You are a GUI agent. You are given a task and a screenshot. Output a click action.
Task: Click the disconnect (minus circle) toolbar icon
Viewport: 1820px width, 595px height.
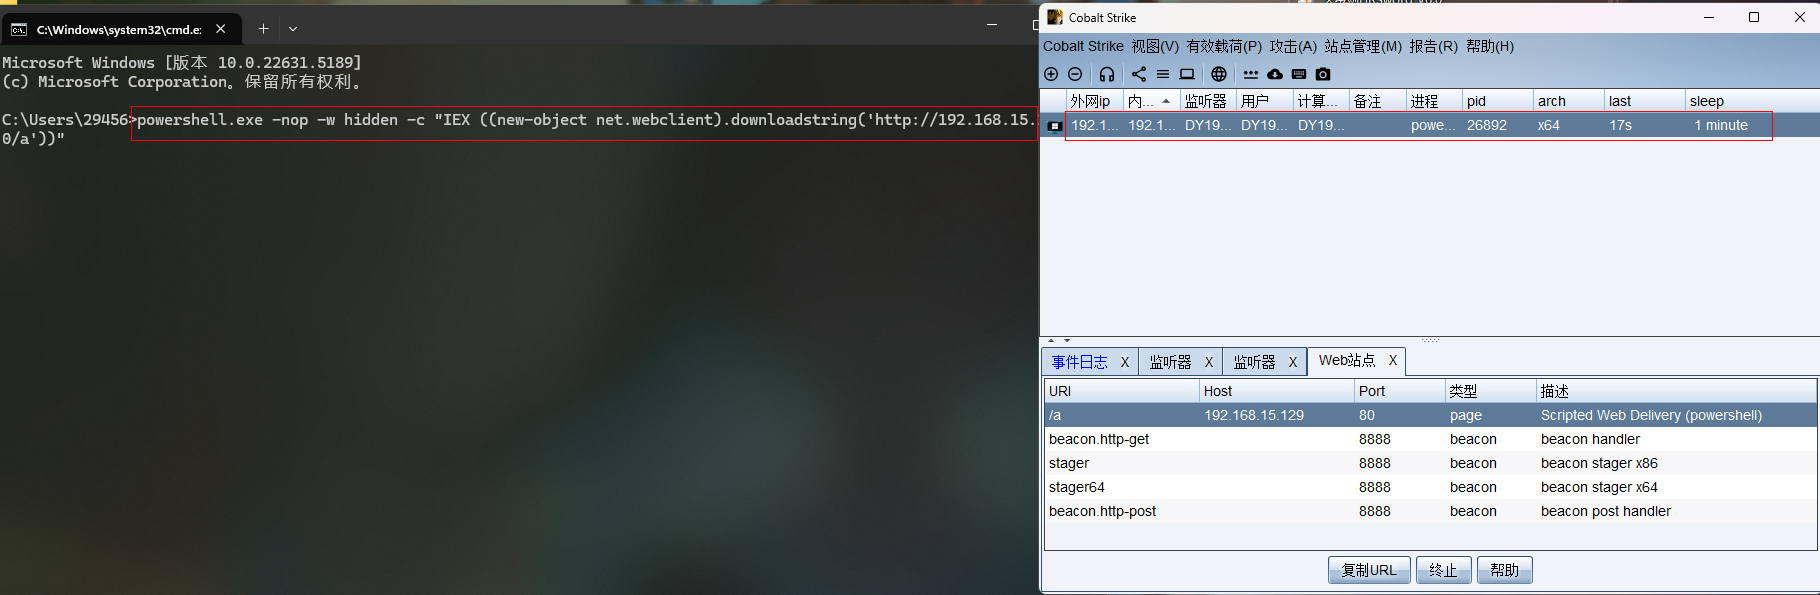point(1075,74)
